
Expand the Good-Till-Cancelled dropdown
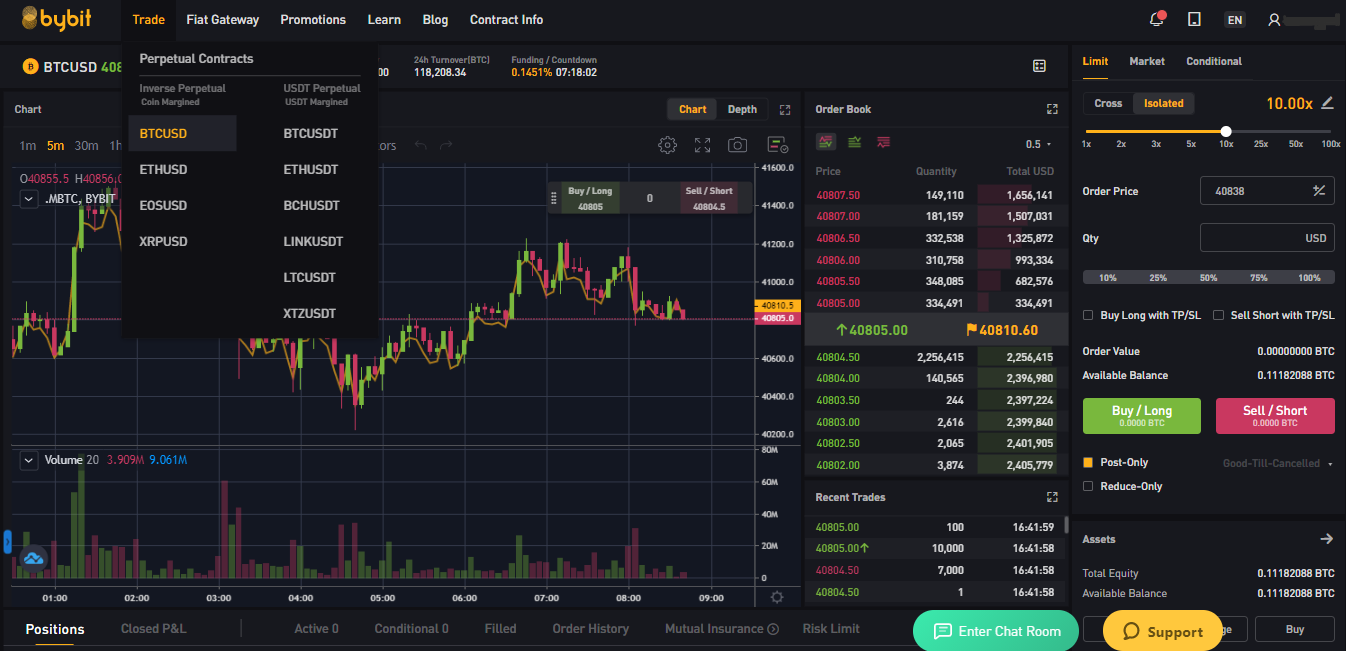(1277, 463)
